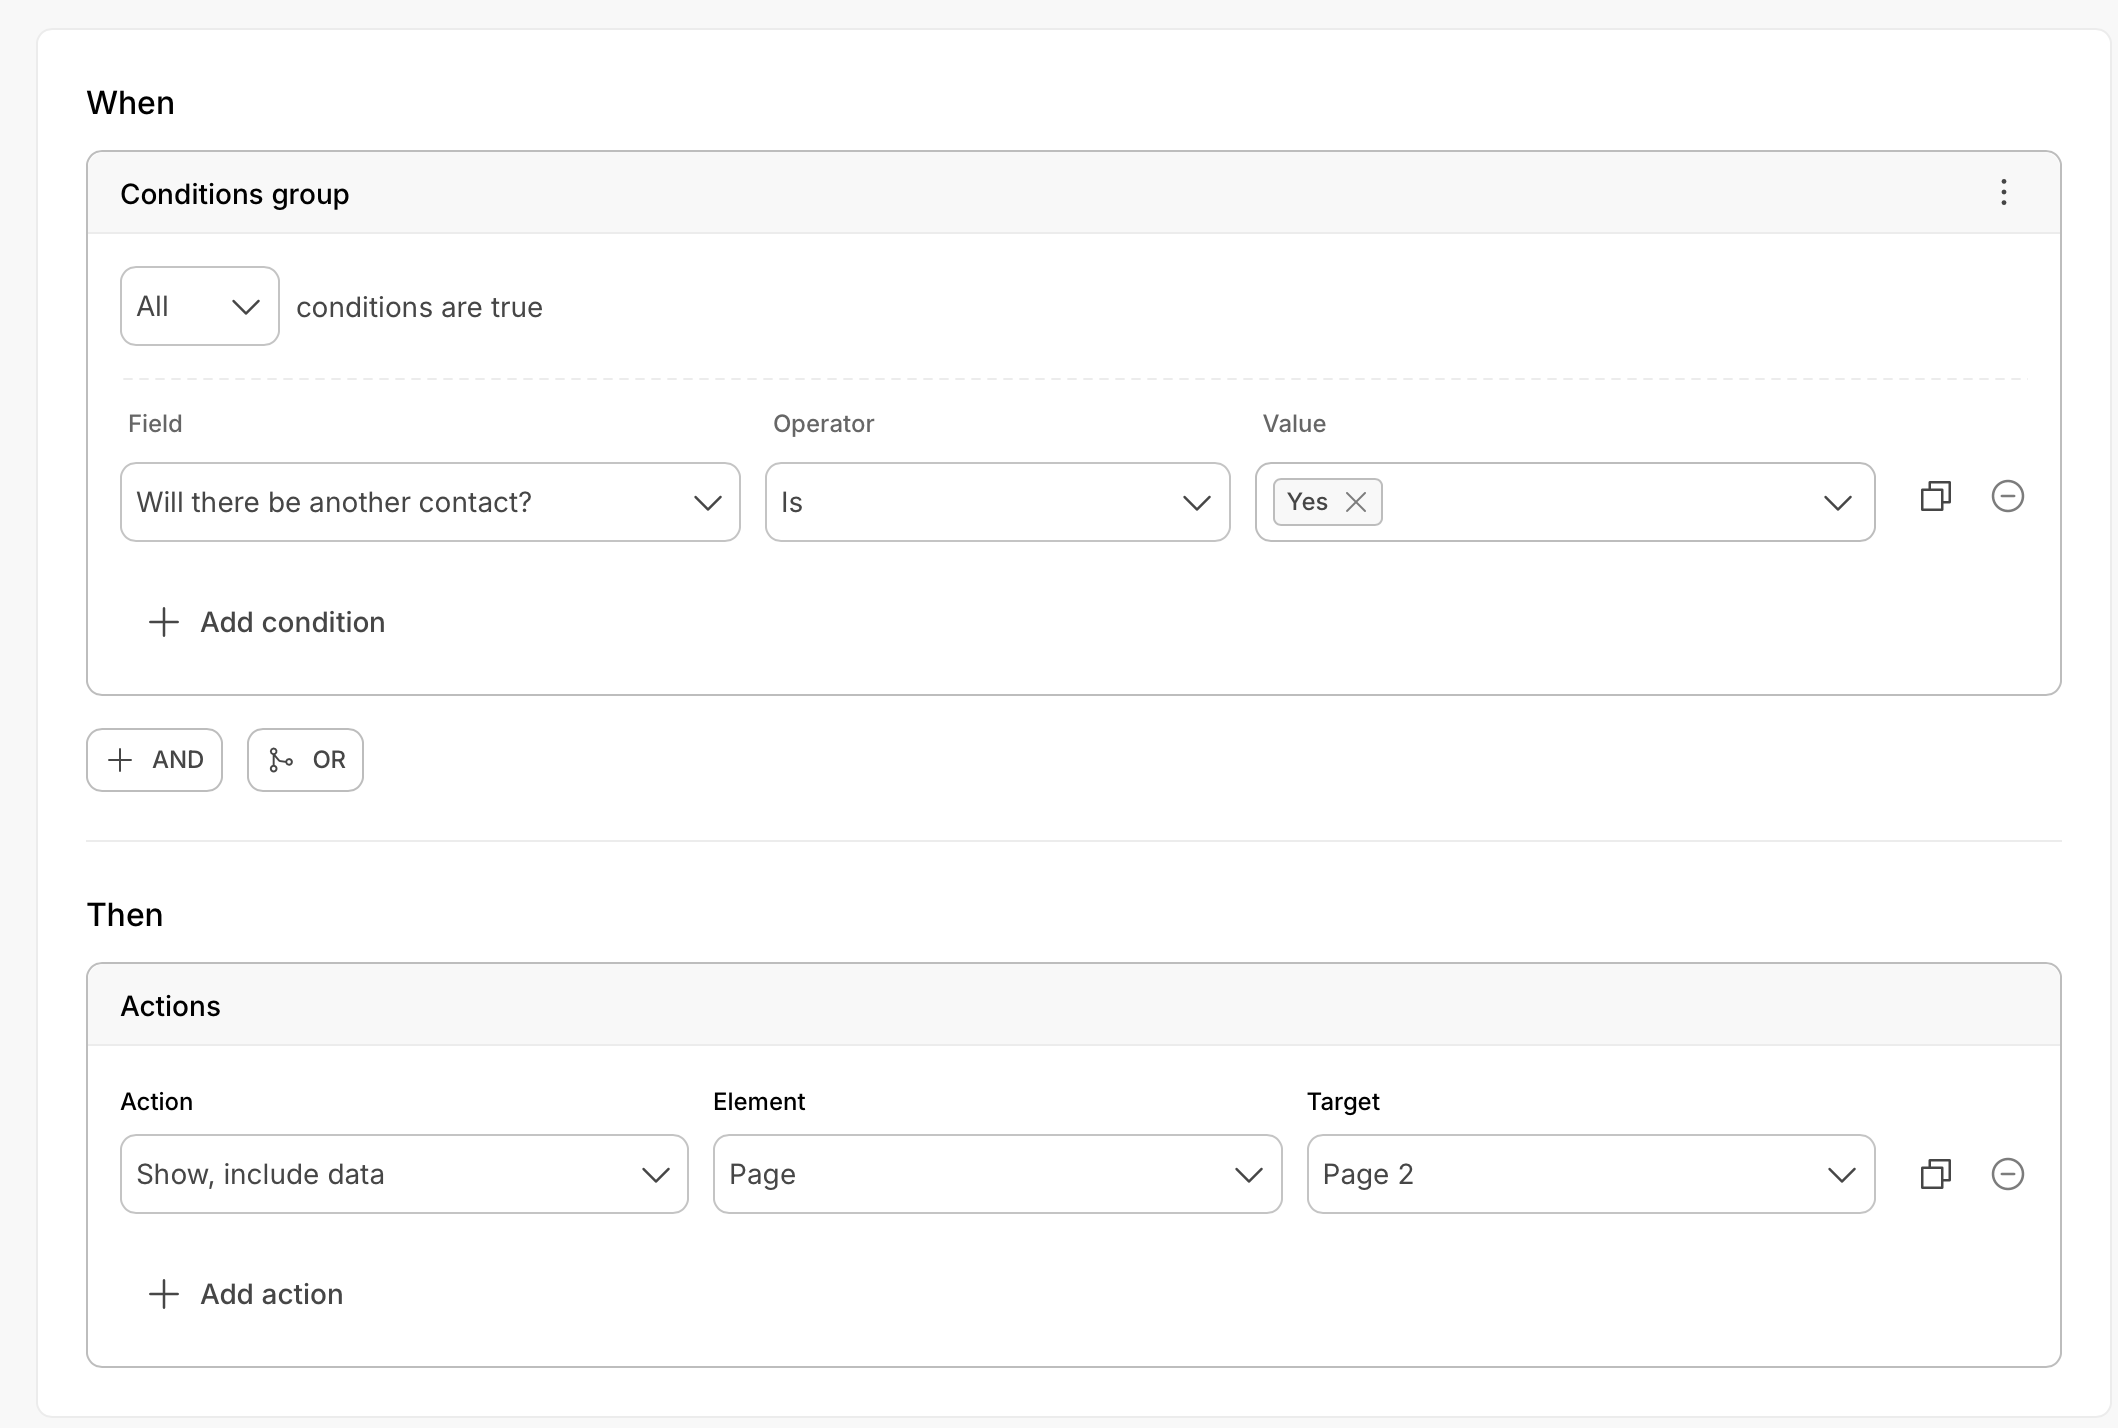The height and width of the screenshot is (1428, 2118).
Task: Open the Action dropdown Show, include data
Action: 404,1174
